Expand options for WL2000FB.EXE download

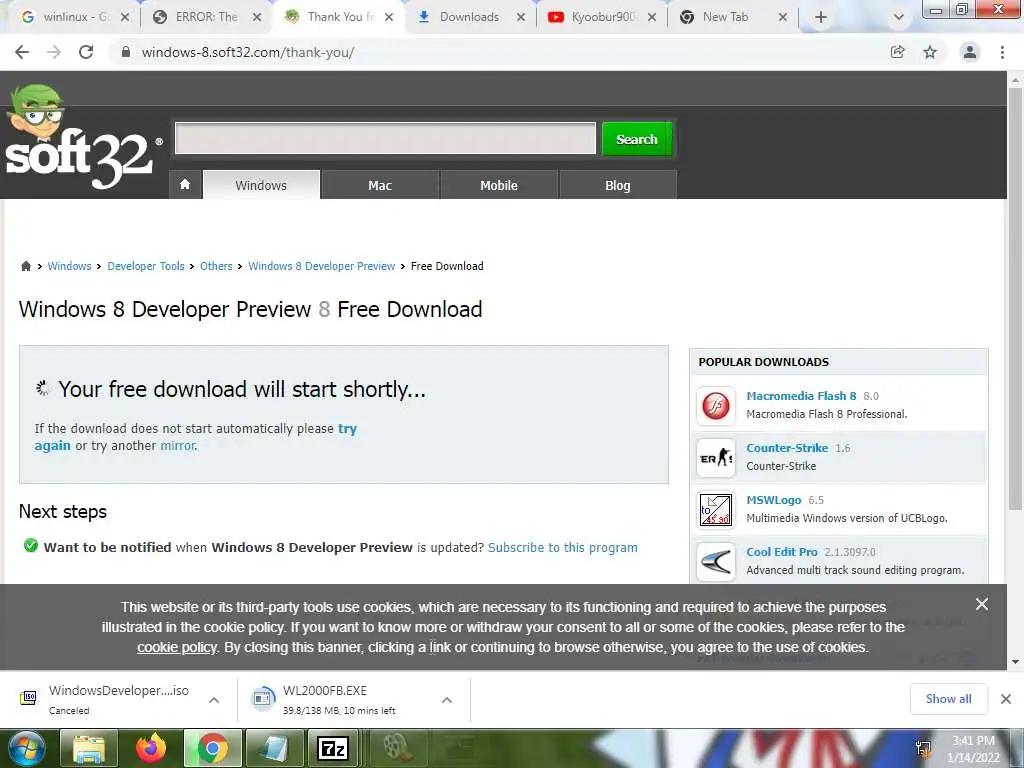(x=447, y=699)
